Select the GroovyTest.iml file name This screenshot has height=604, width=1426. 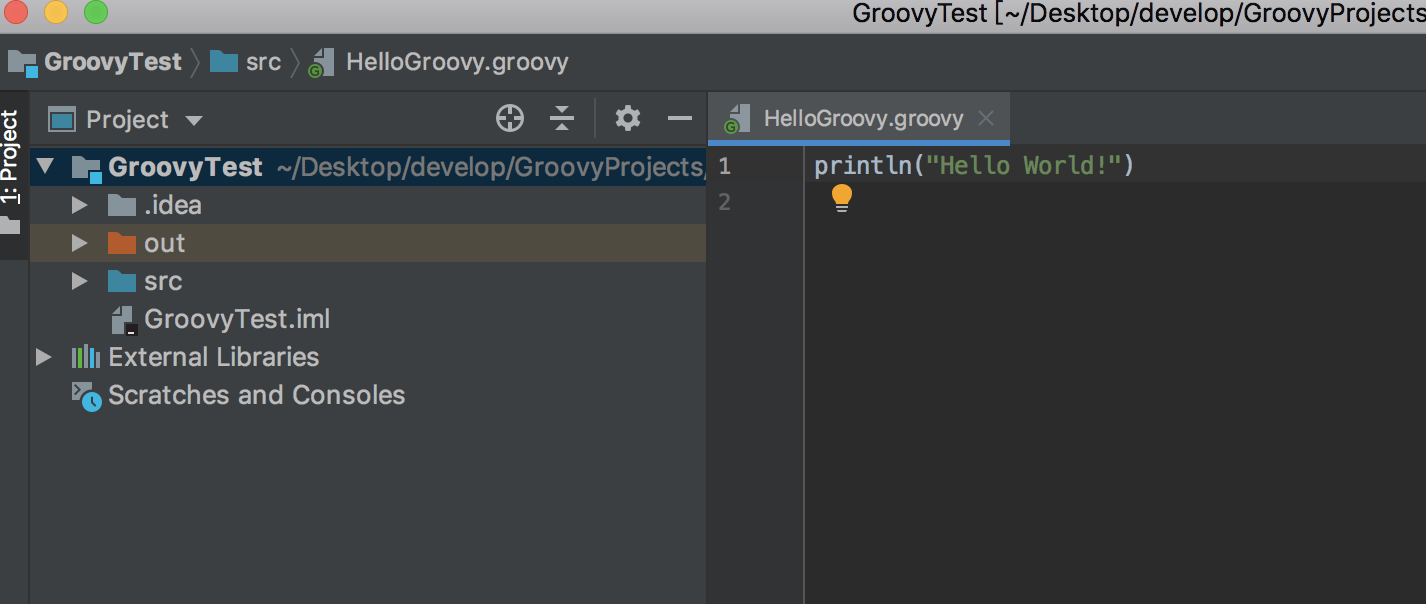237,320
